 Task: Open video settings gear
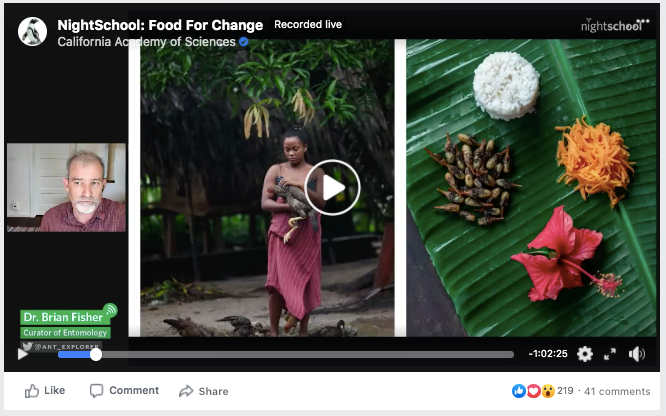pos(585,354)
